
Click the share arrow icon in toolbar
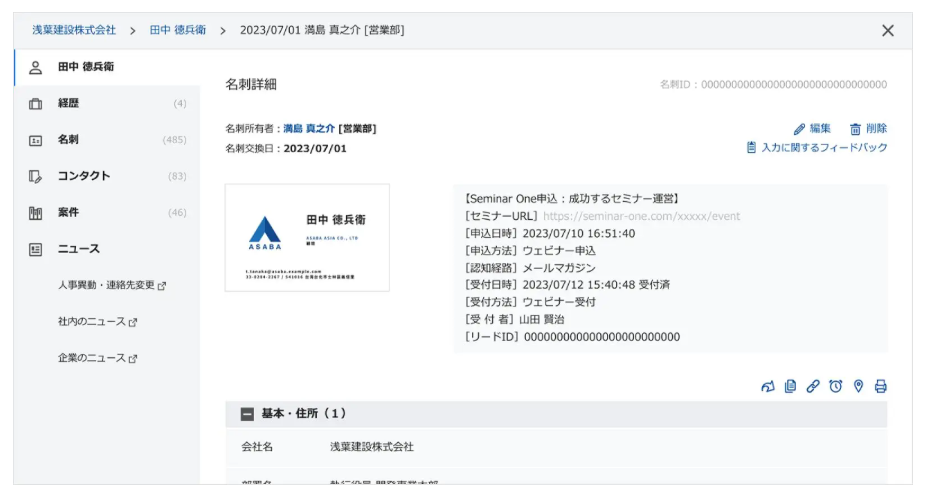coord(767,387)
